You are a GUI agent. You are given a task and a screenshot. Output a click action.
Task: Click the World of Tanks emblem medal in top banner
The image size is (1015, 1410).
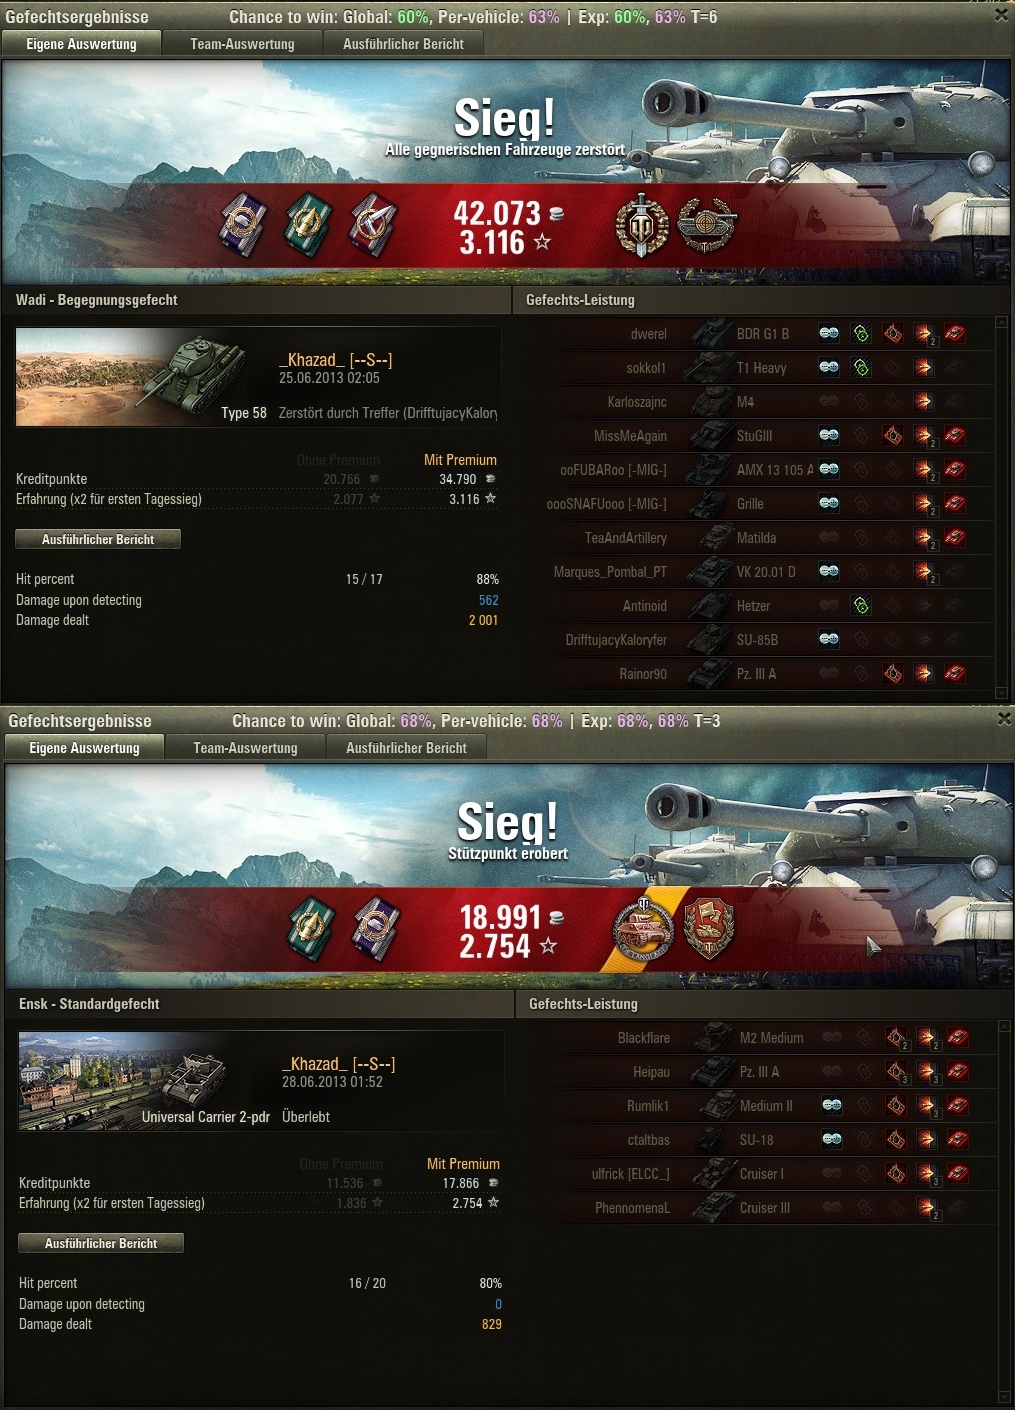point(641,226)
